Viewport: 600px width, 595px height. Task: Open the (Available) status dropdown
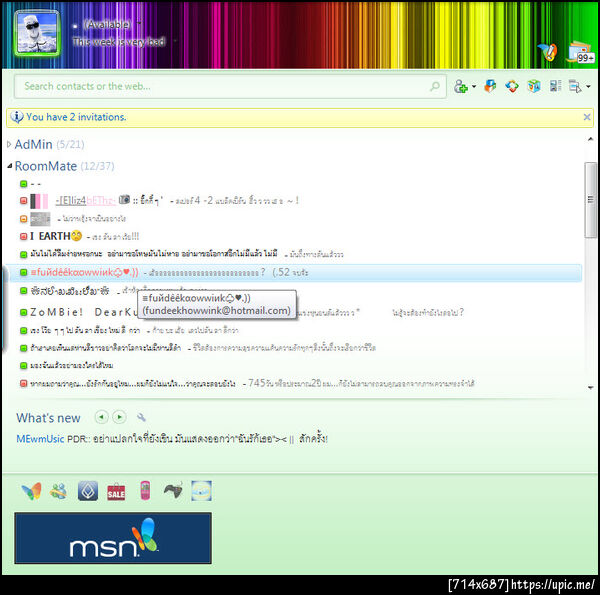click(x=108, y=24)
